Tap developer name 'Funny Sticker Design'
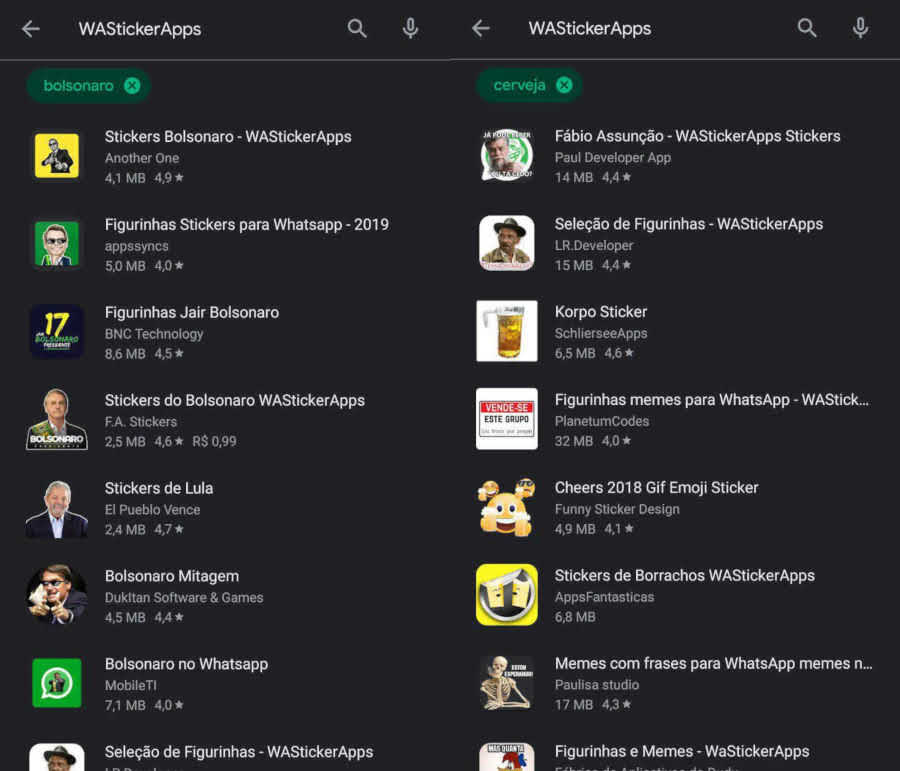The width and height of the screenshot is (900, 771). coord(617,509)
